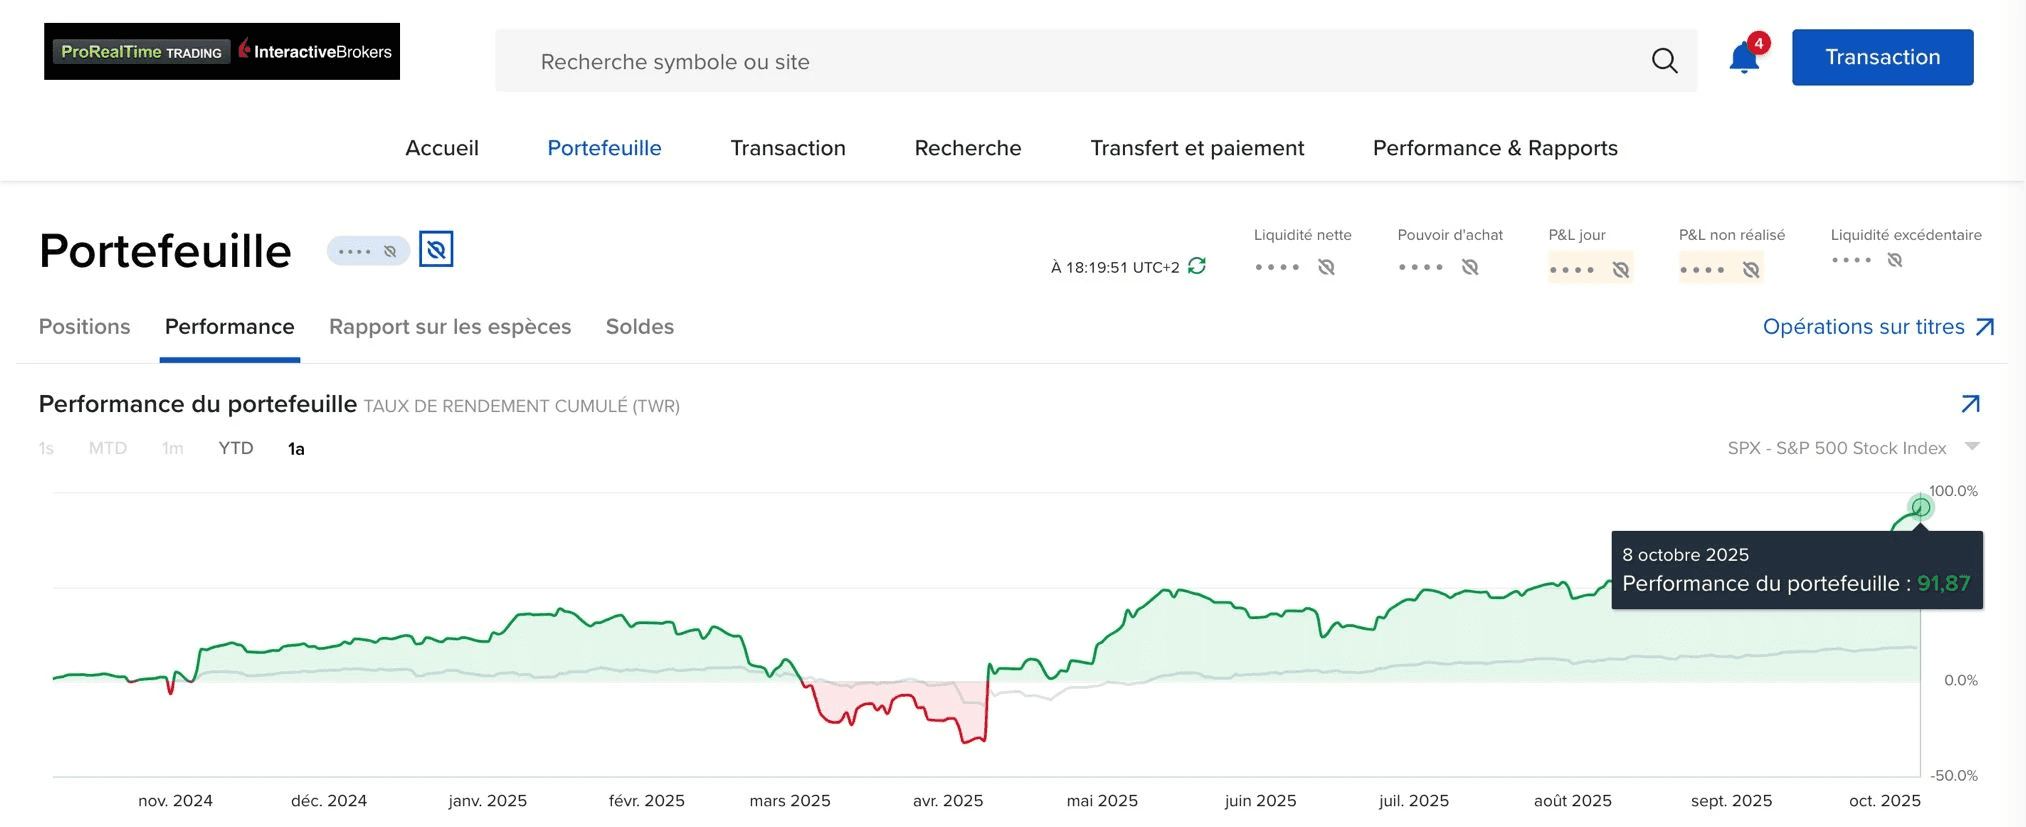Show the masked account number pill

[368, 251]
